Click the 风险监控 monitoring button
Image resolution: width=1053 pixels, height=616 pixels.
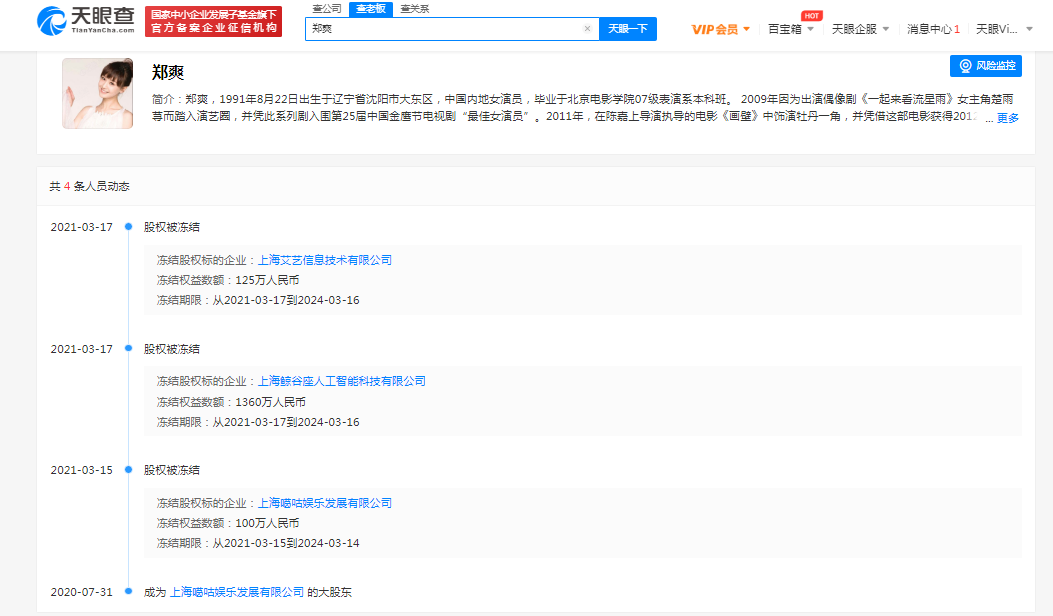point(985,66)
